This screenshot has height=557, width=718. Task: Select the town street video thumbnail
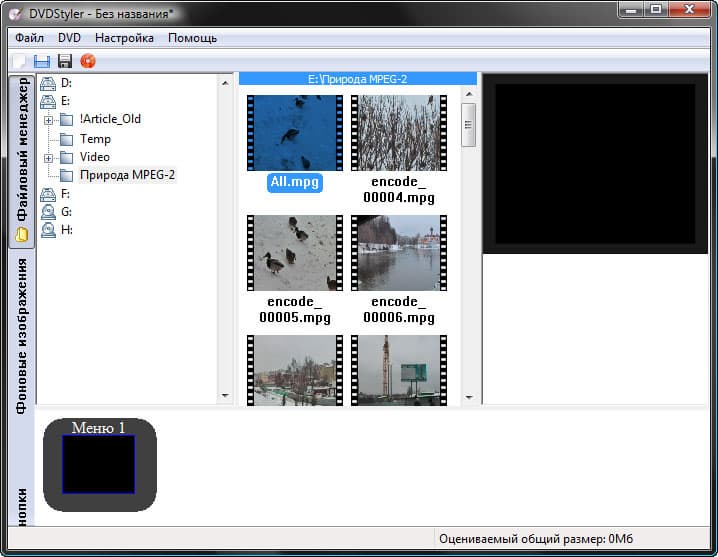(x=295, y=370)
